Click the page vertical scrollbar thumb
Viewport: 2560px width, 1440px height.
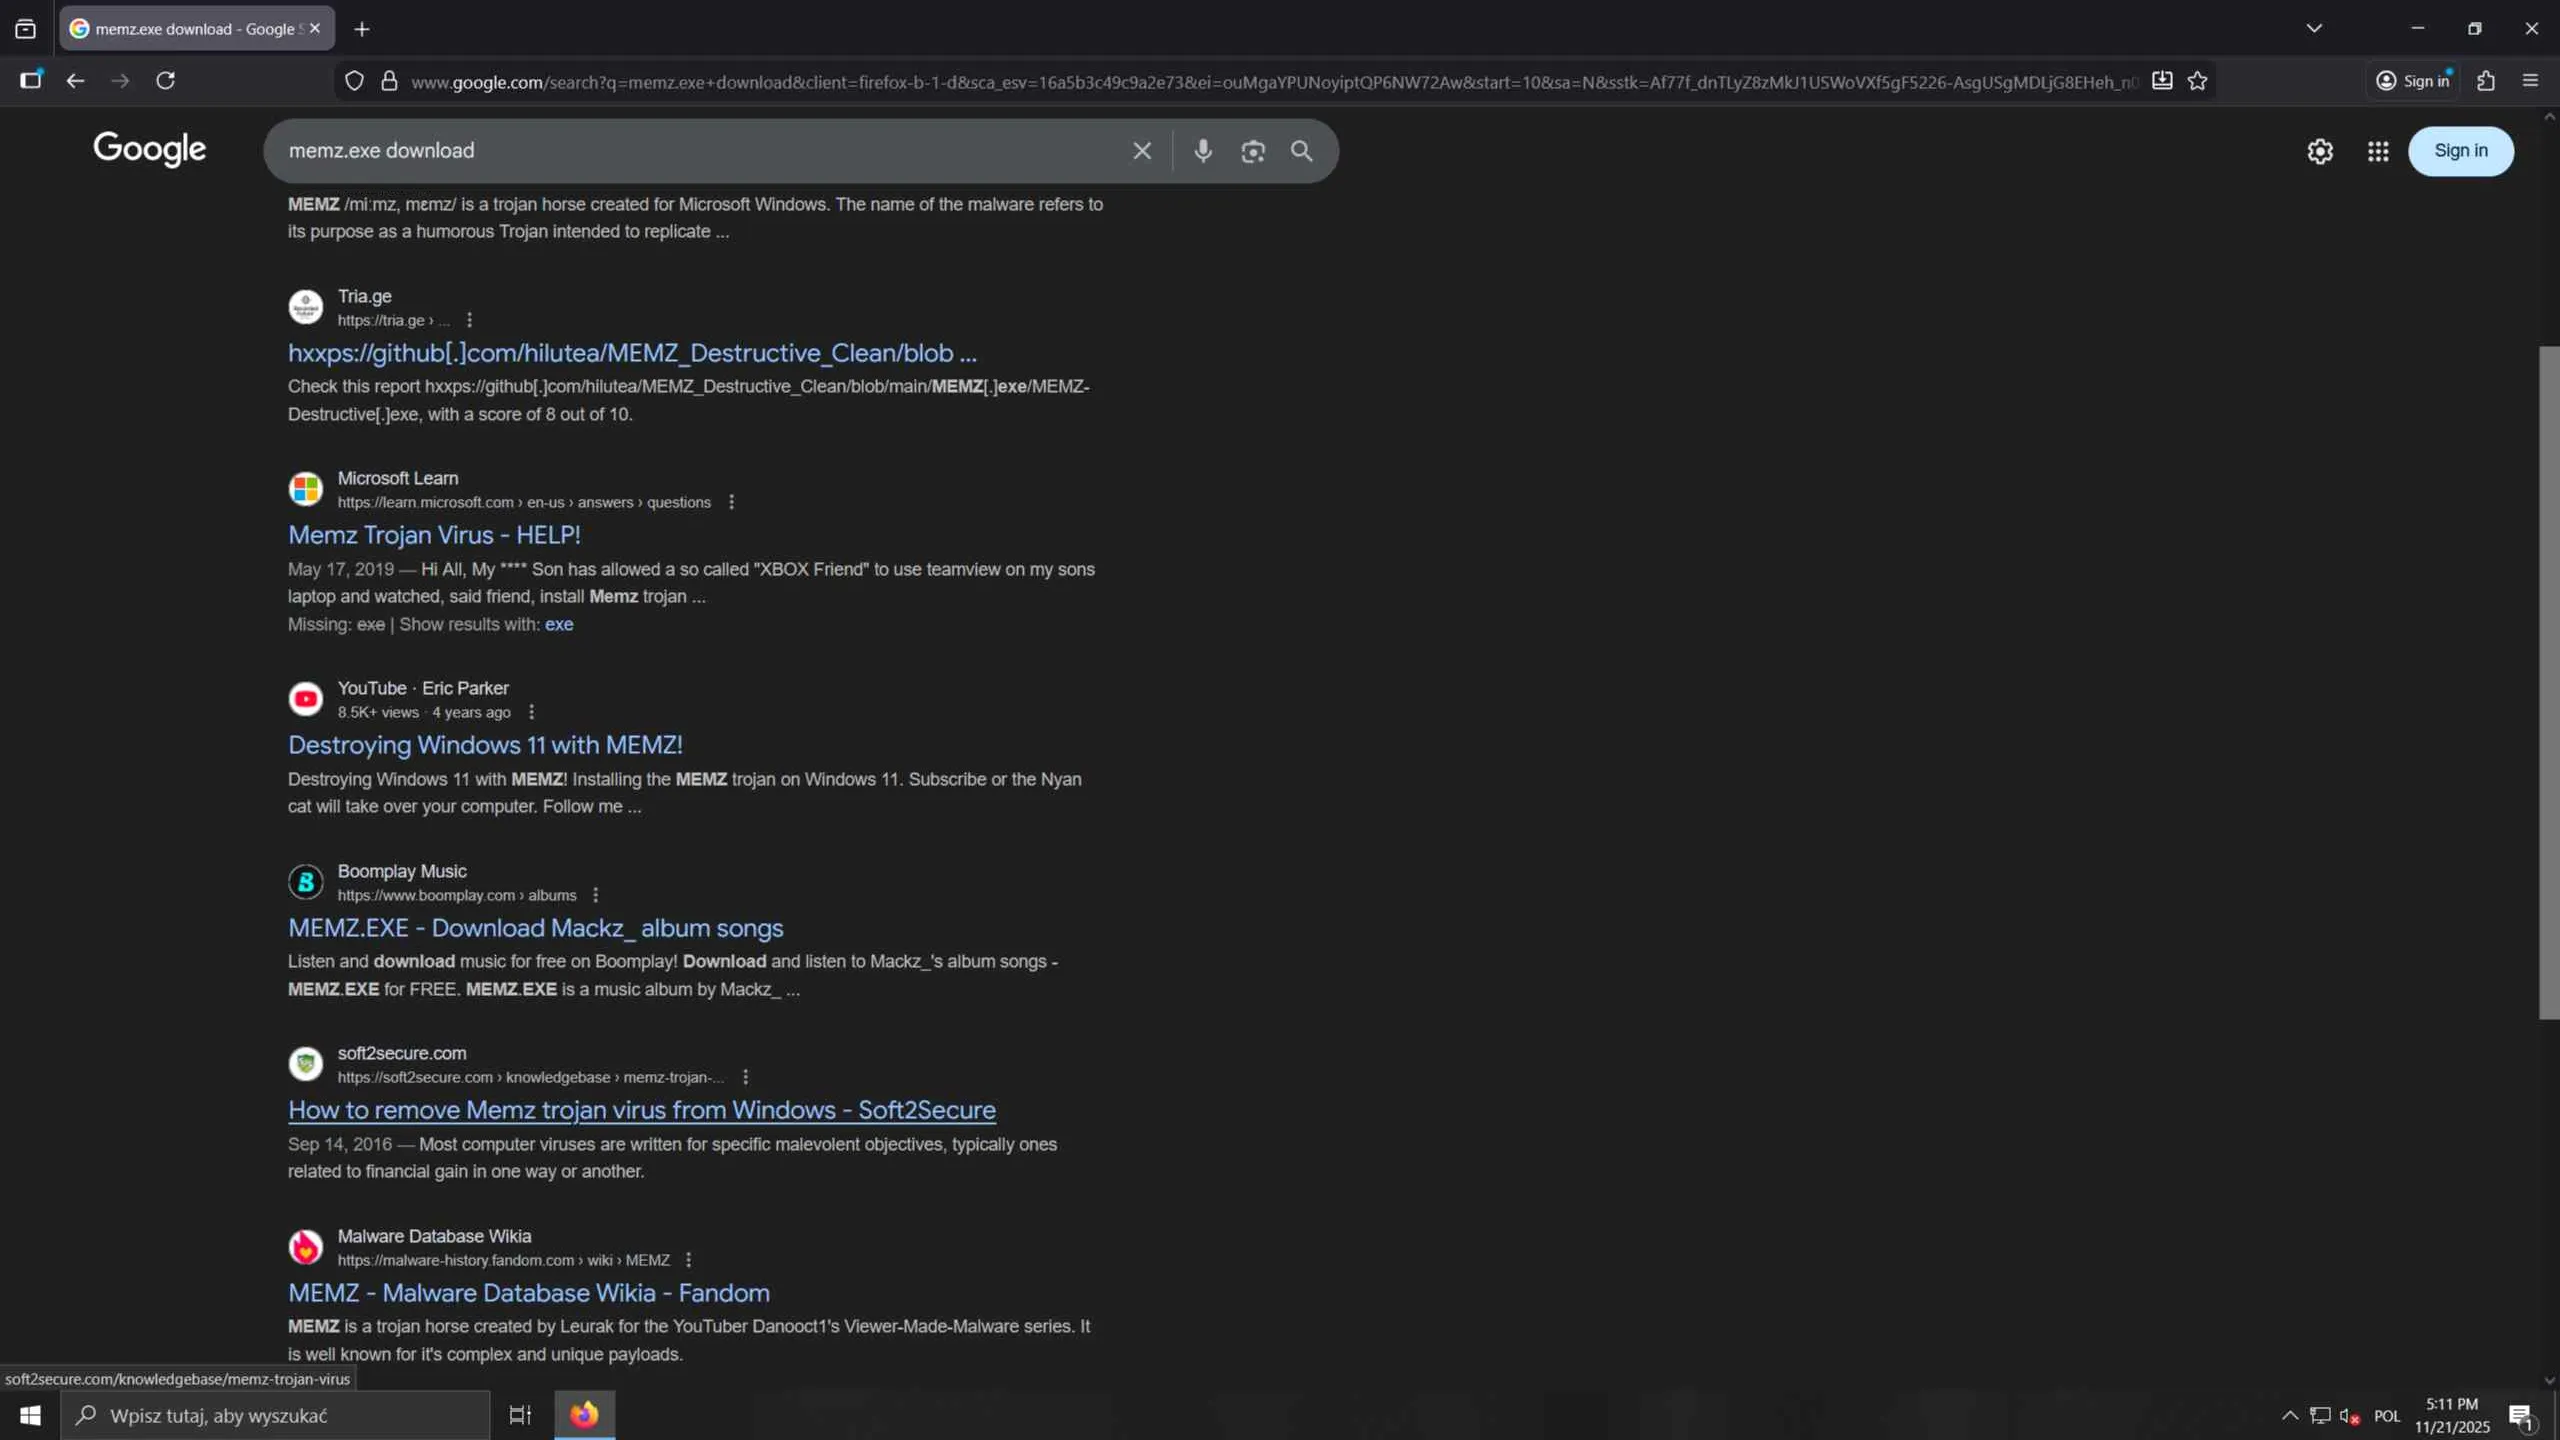pyautogui.click(x=2548, y=680)
